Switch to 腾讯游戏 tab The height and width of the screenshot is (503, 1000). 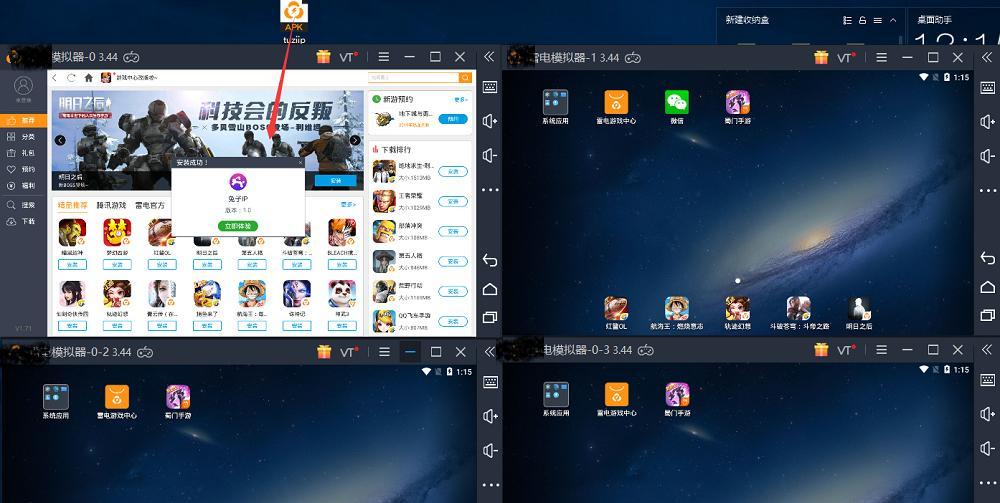pos(112,205)
